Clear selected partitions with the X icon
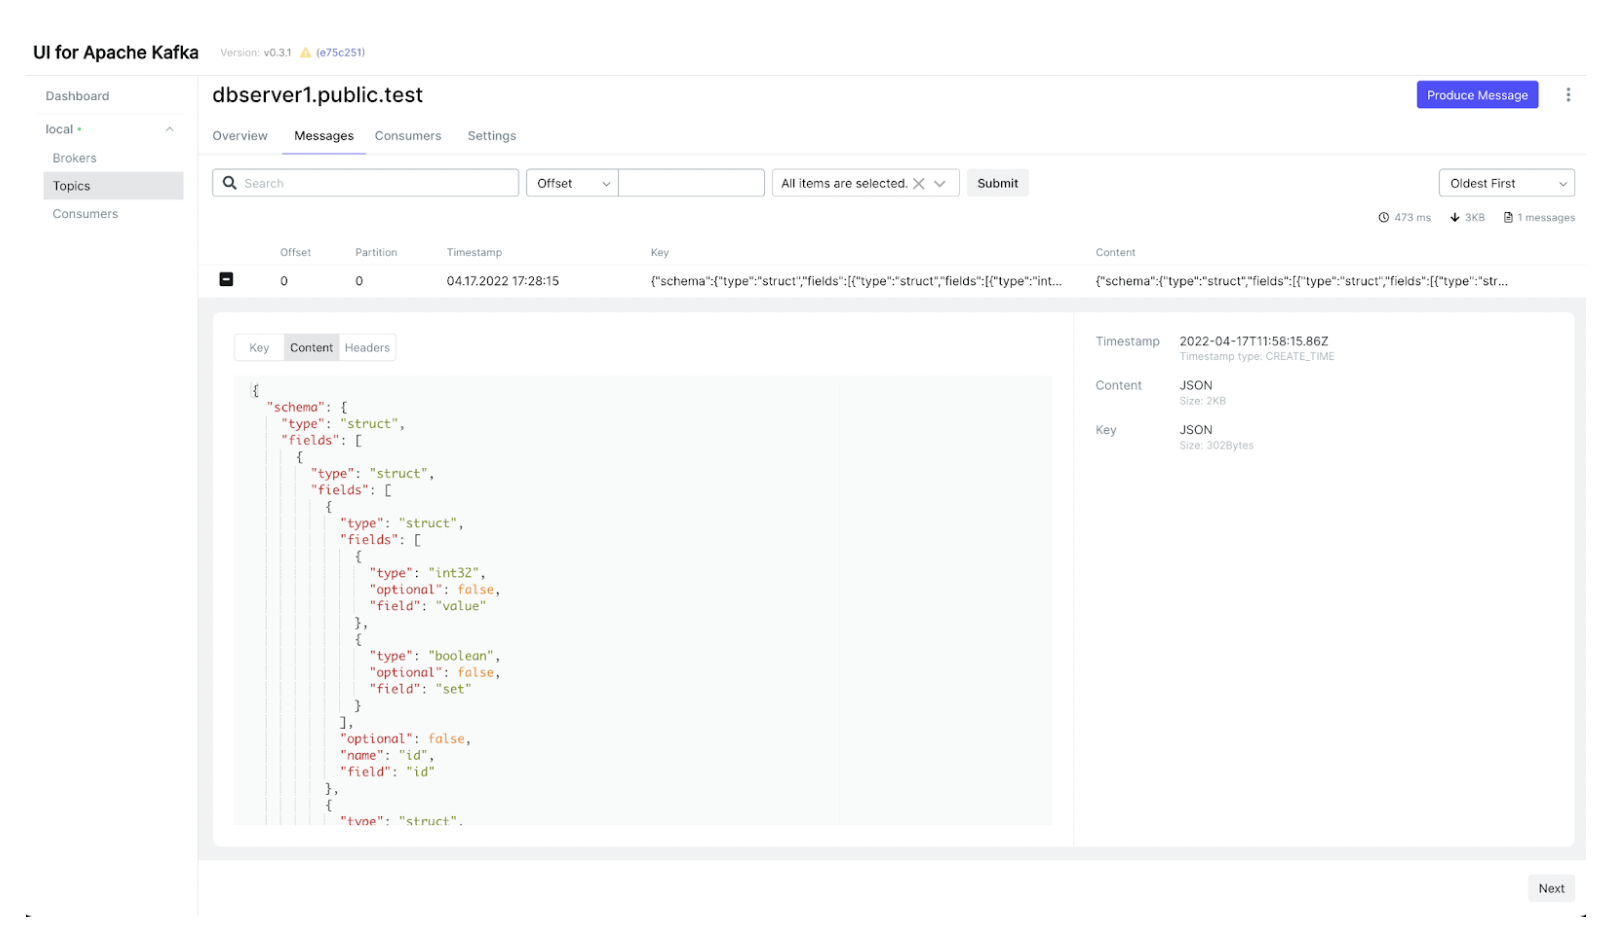The width and height of the screenshot is (1621, 930). click(918, 184)
